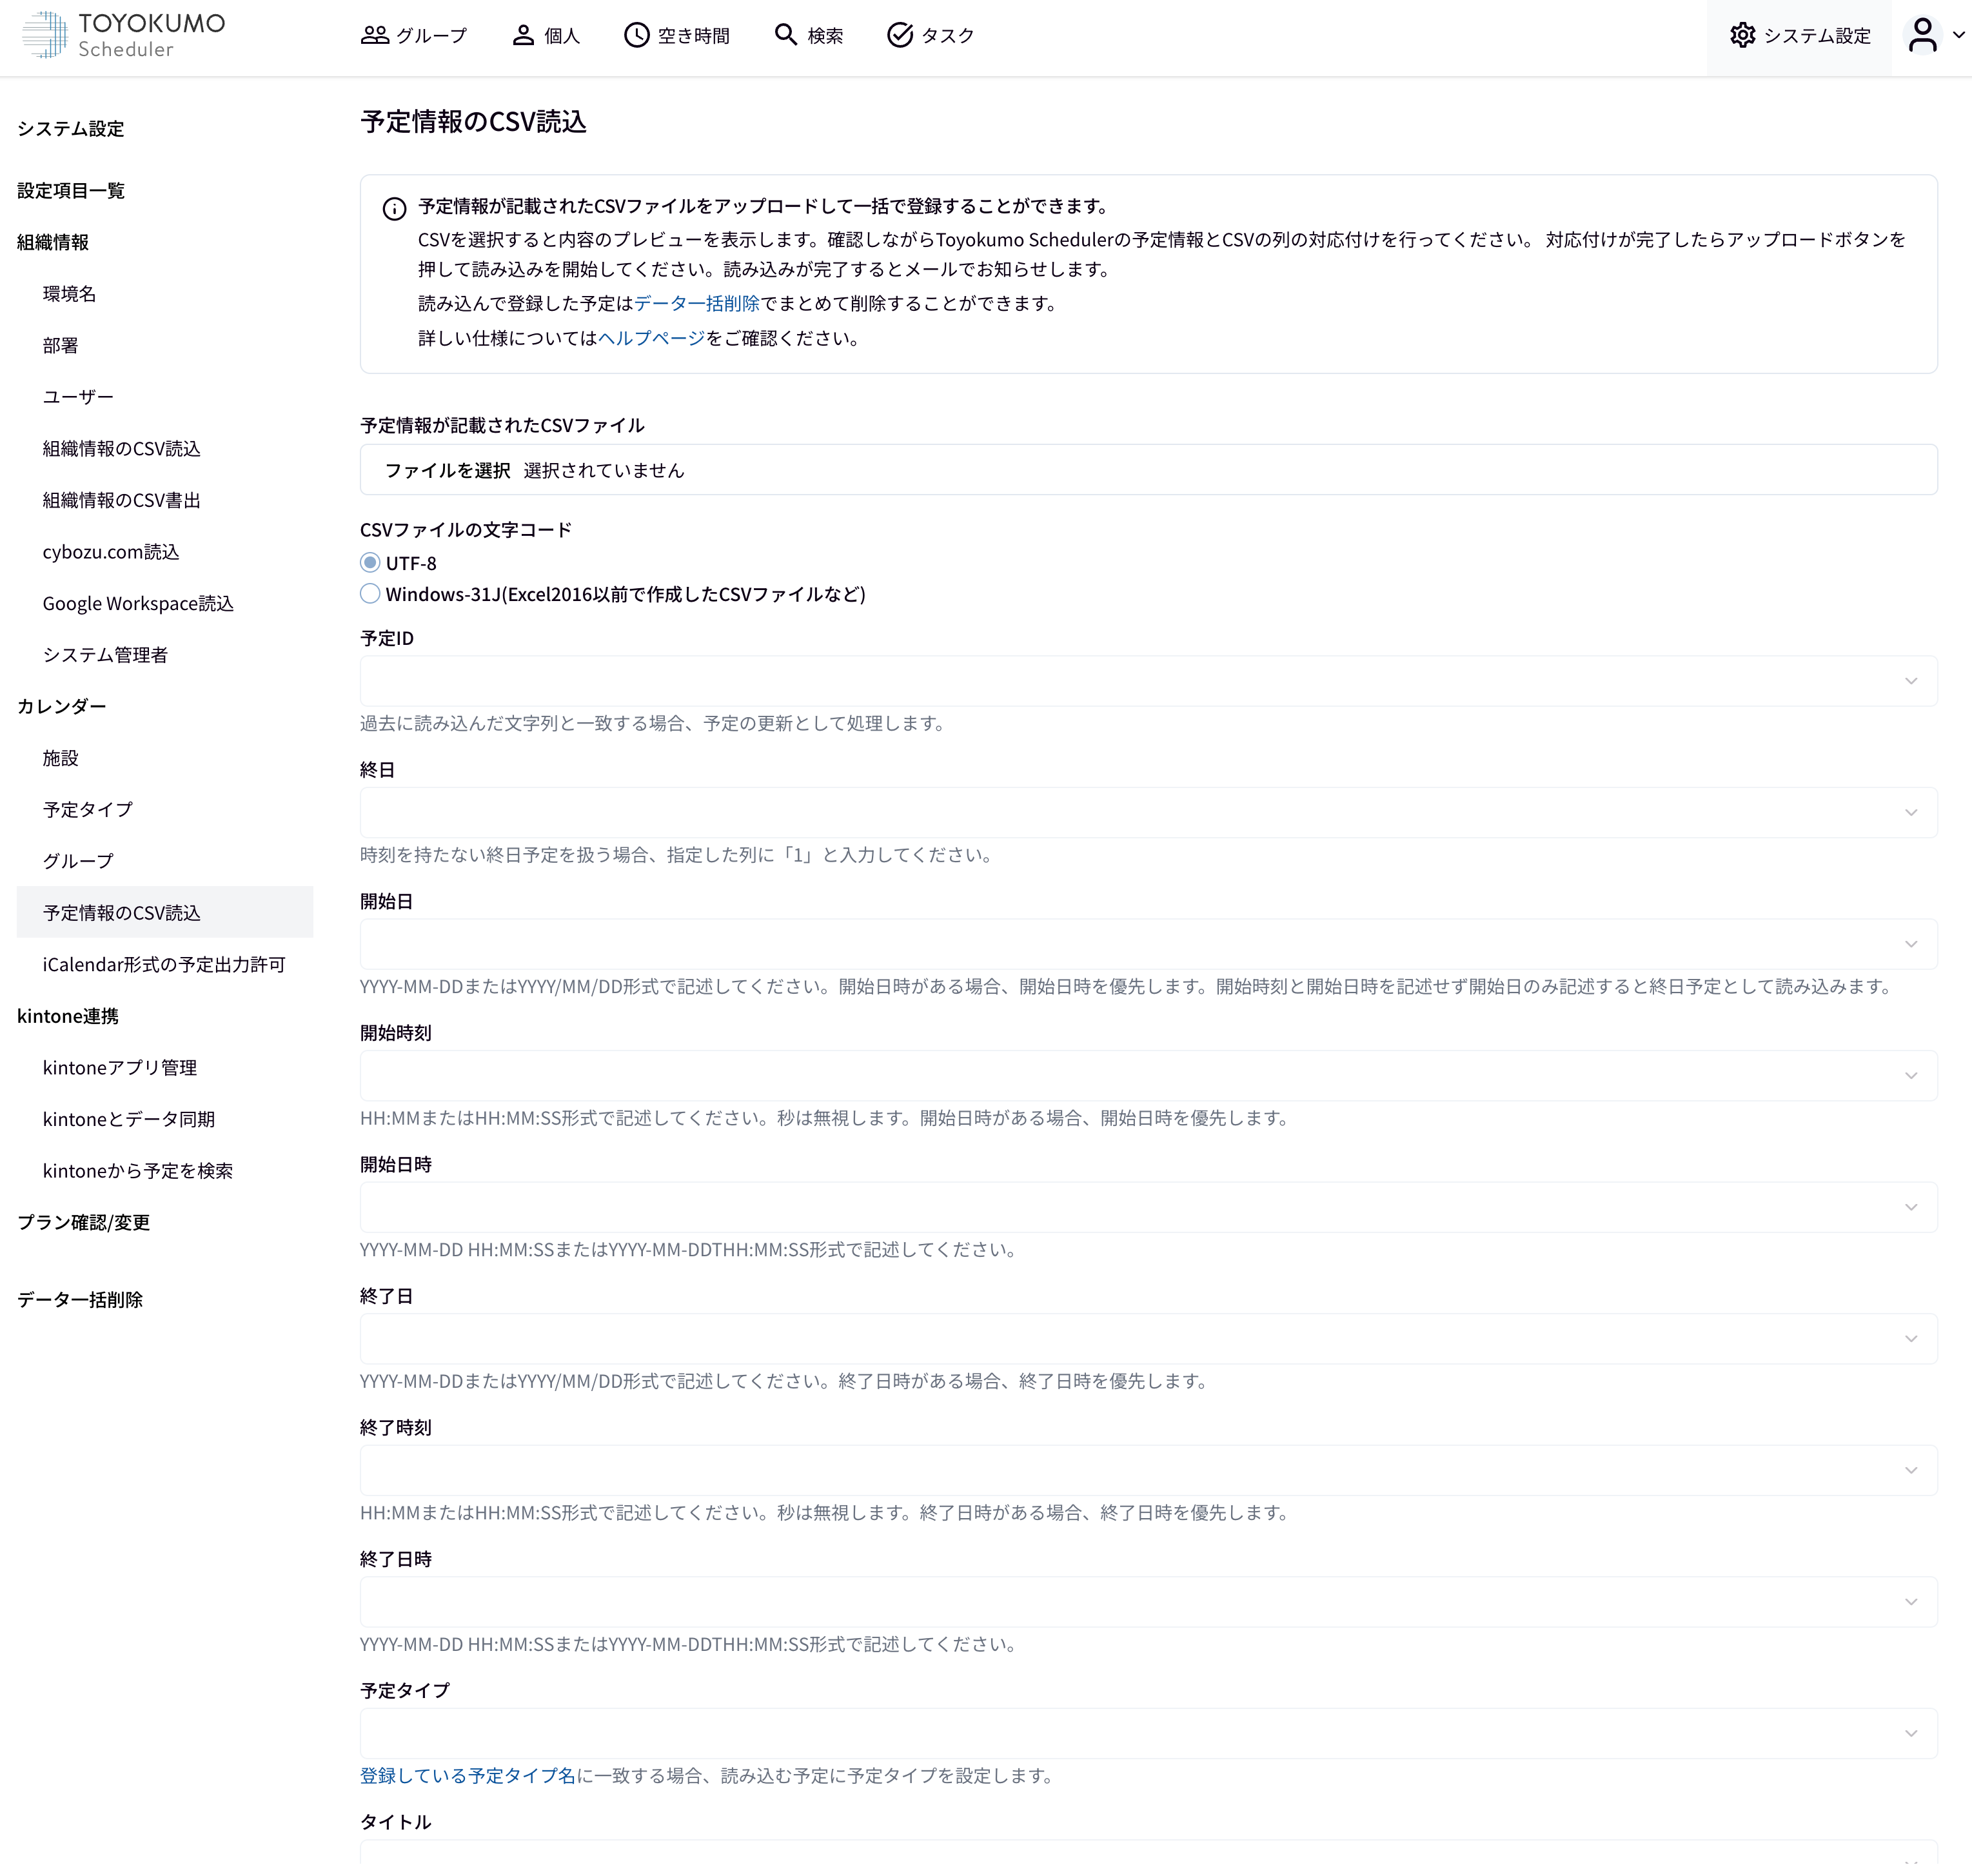Image resolution: width=1972 pixels, height=1876 pixels.
Task: Open グループ under カレンダー in sidebar
Action: pyautogui.click(x=78, y=861)
